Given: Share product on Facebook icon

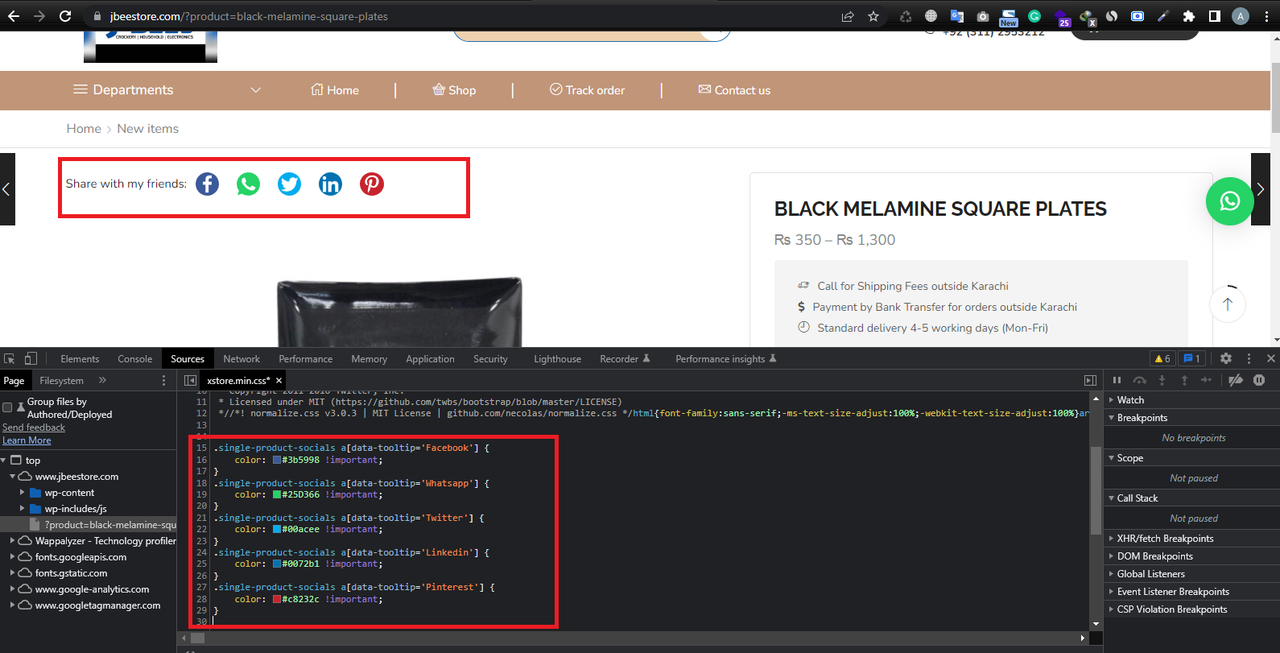Looking at the screenshot, I should (207, 184).
